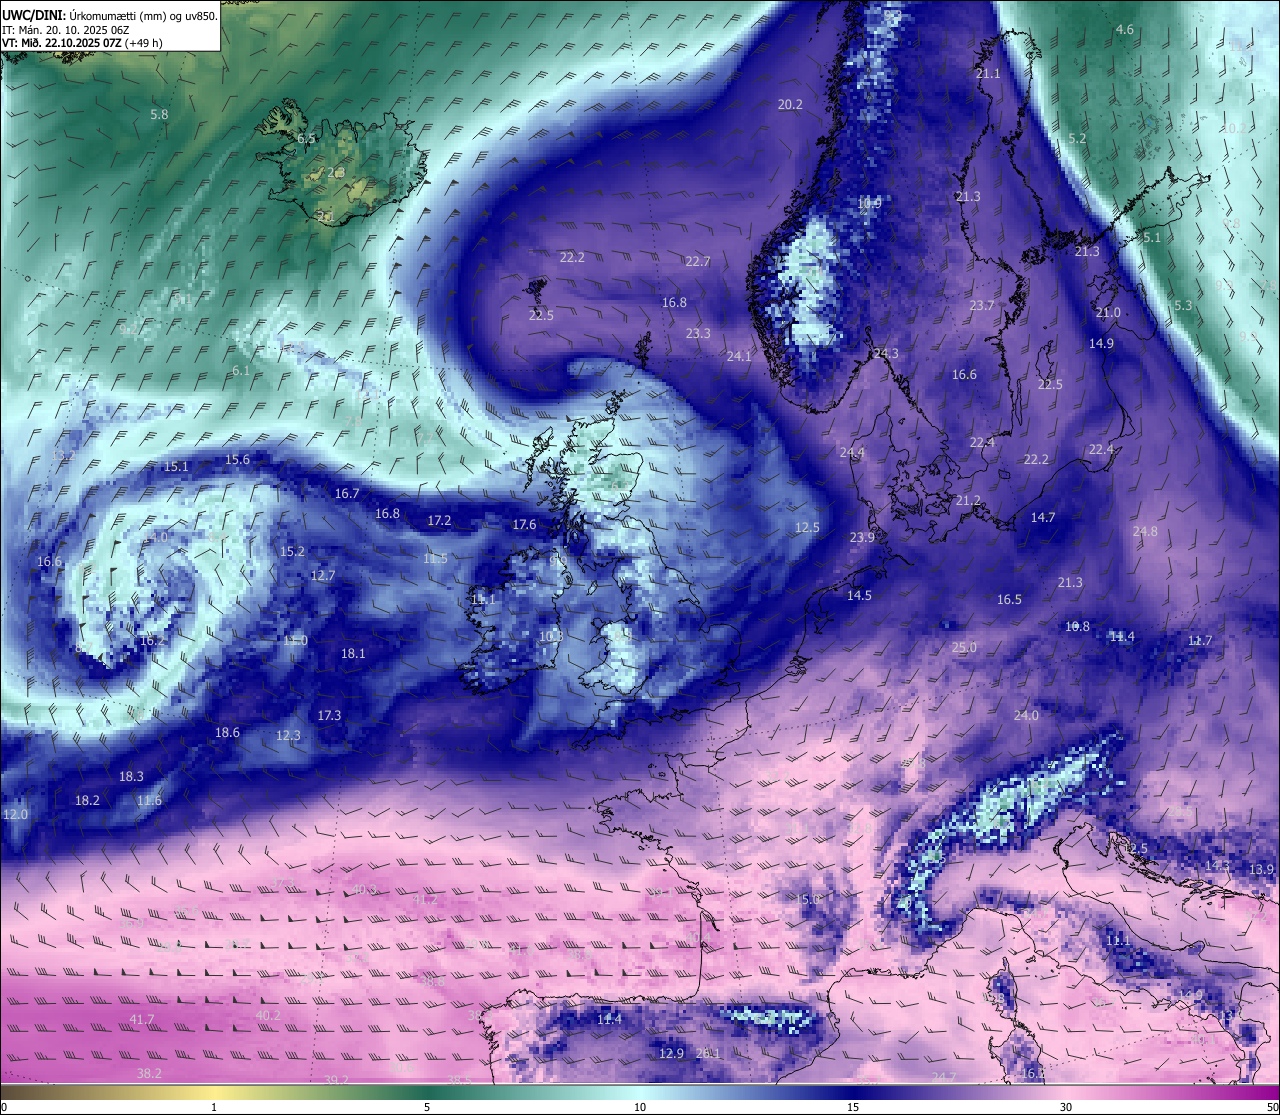Click the 24.0 value label
The width and height of the screenshot is (1280, 1115).
click(1026, 716)
